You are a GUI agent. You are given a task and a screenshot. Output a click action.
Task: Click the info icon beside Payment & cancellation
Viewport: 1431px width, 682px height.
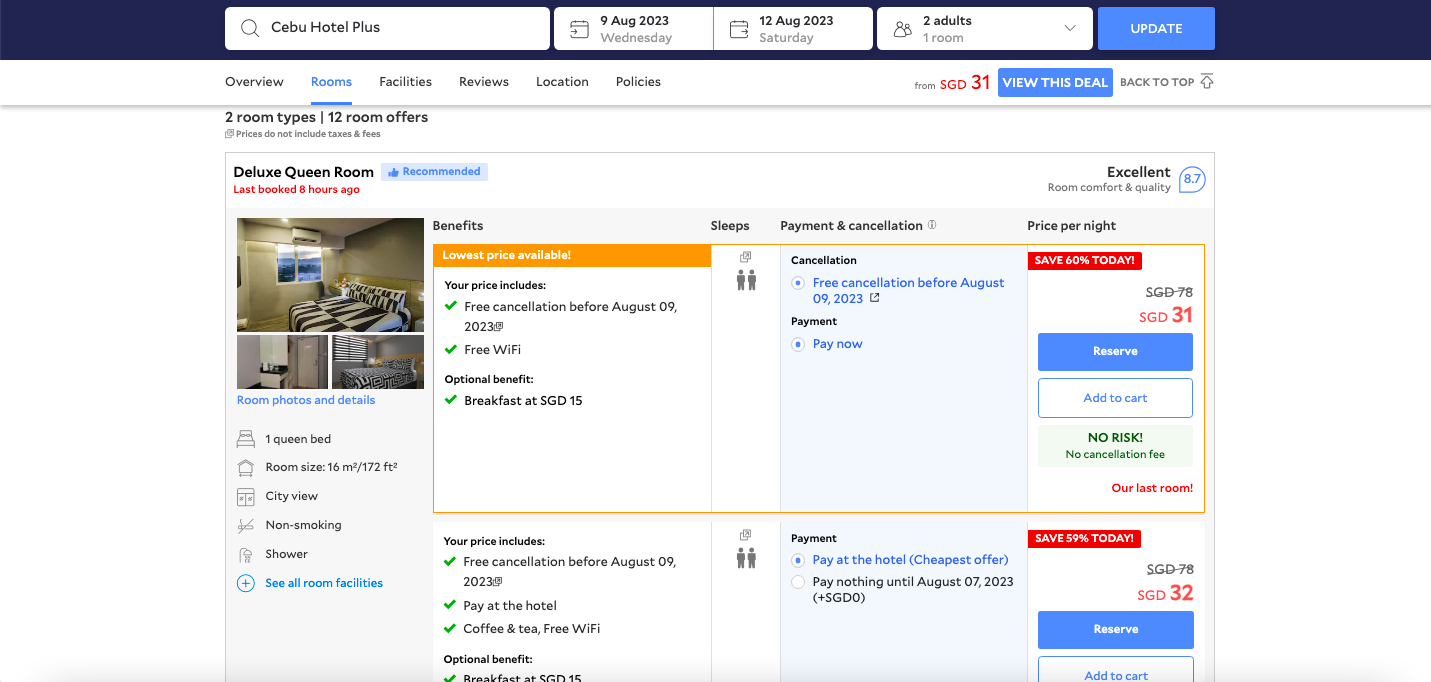932,225
